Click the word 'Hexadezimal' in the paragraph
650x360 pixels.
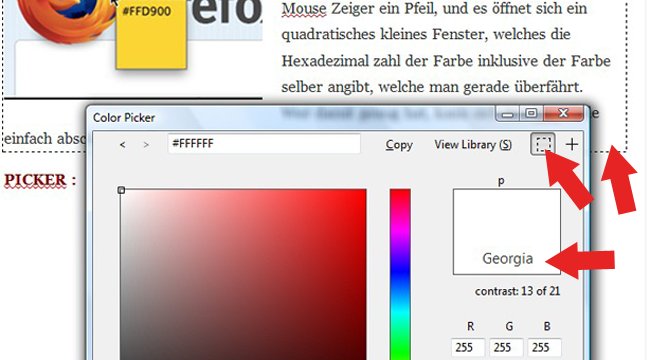[325, 61]
